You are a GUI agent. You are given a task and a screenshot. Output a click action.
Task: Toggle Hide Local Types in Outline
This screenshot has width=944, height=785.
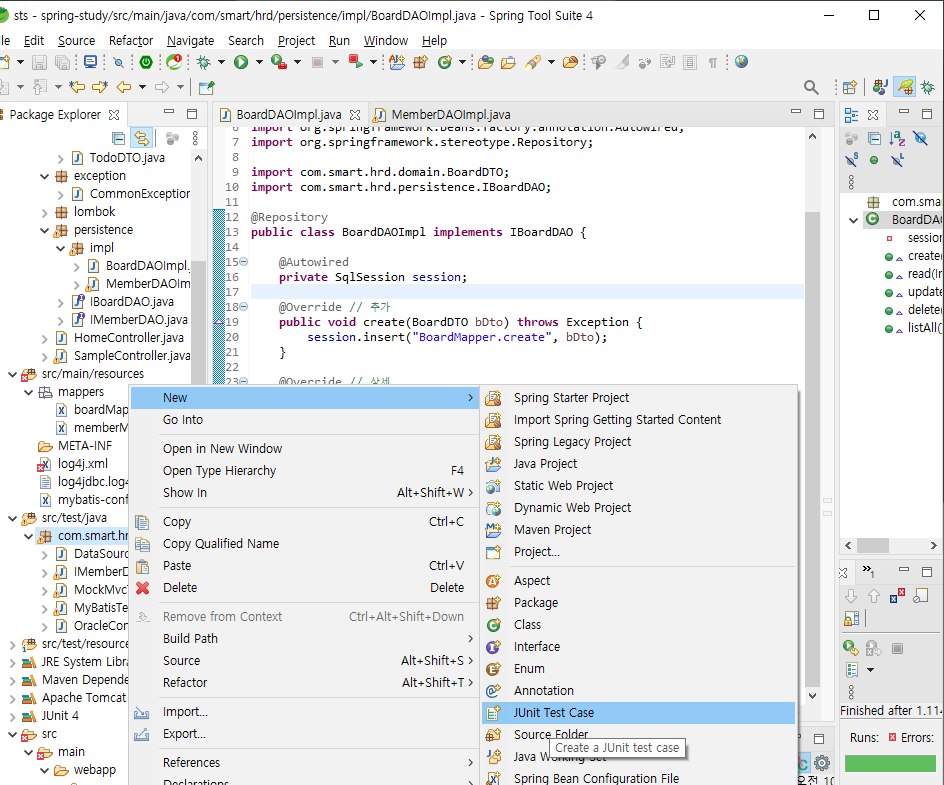tap(897, 160)
